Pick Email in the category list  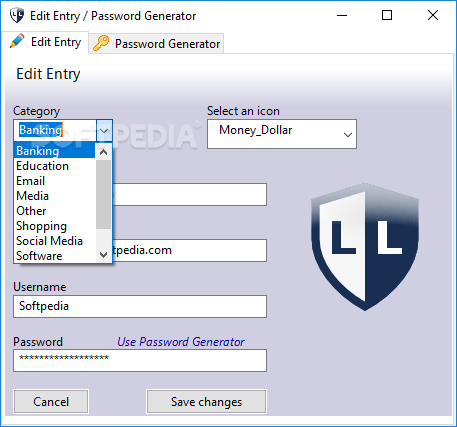54,181
